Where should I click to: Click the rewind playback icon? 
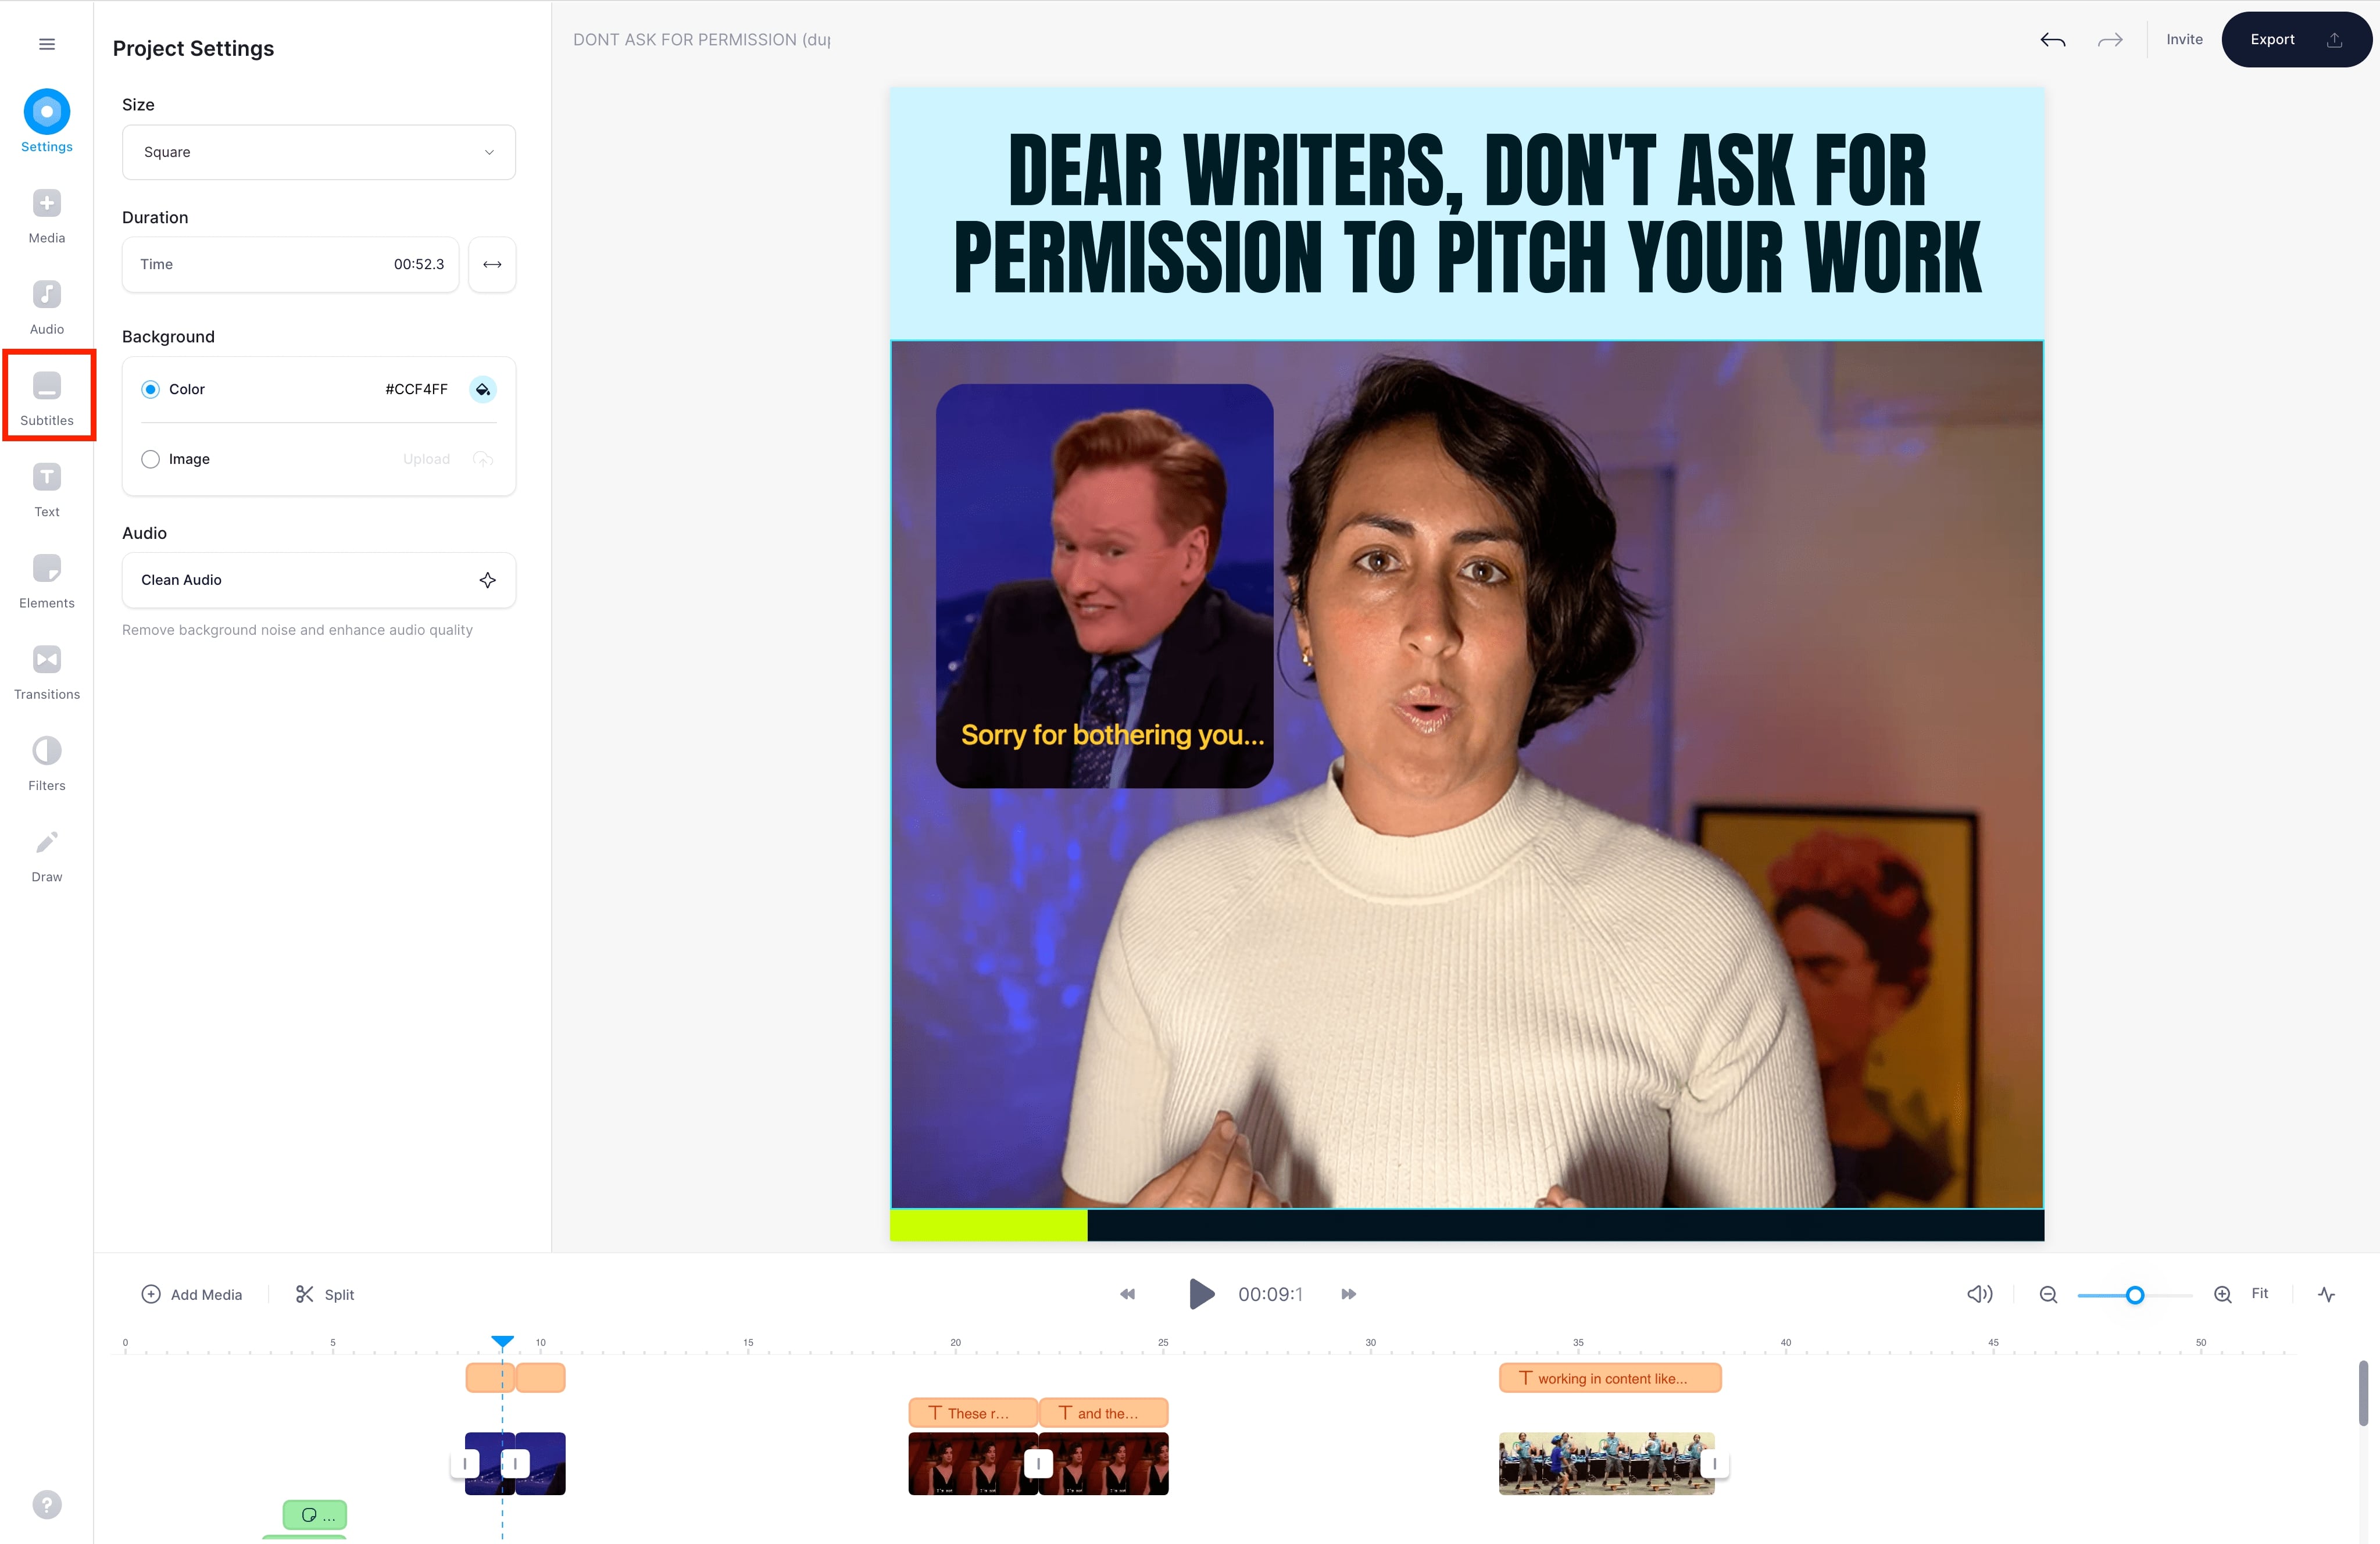[1127, 1294]
